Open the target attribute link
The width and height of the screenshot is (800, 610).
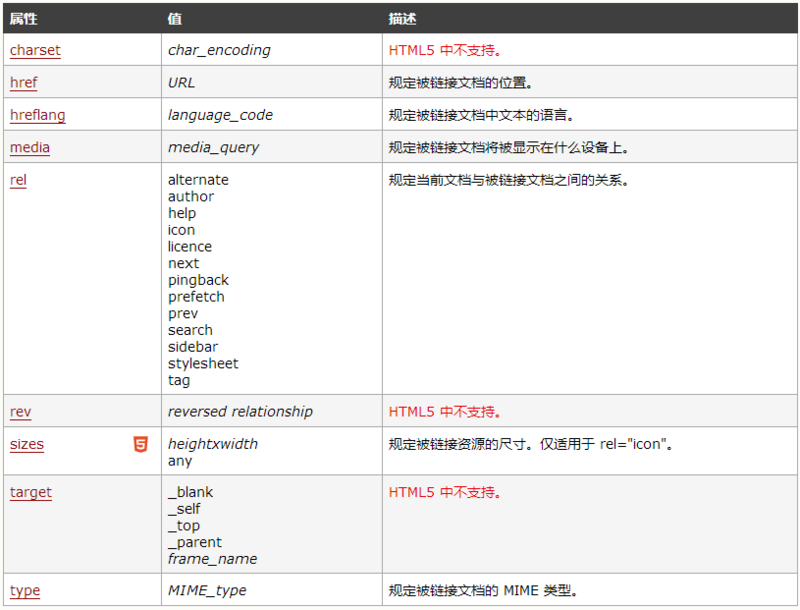[x=31, y=493]
